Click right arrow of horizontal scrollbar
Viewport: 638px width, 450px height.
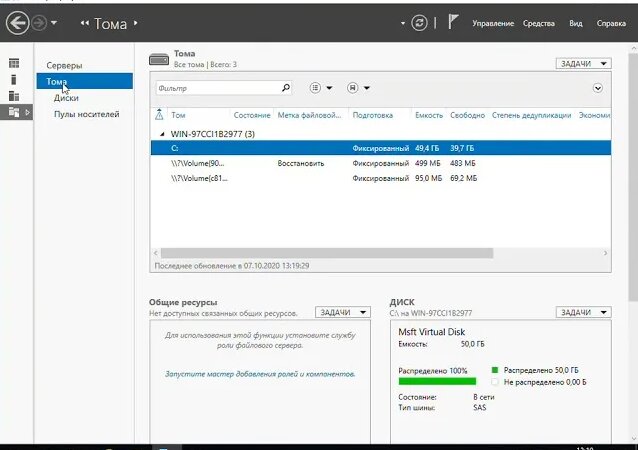(605, 253)
